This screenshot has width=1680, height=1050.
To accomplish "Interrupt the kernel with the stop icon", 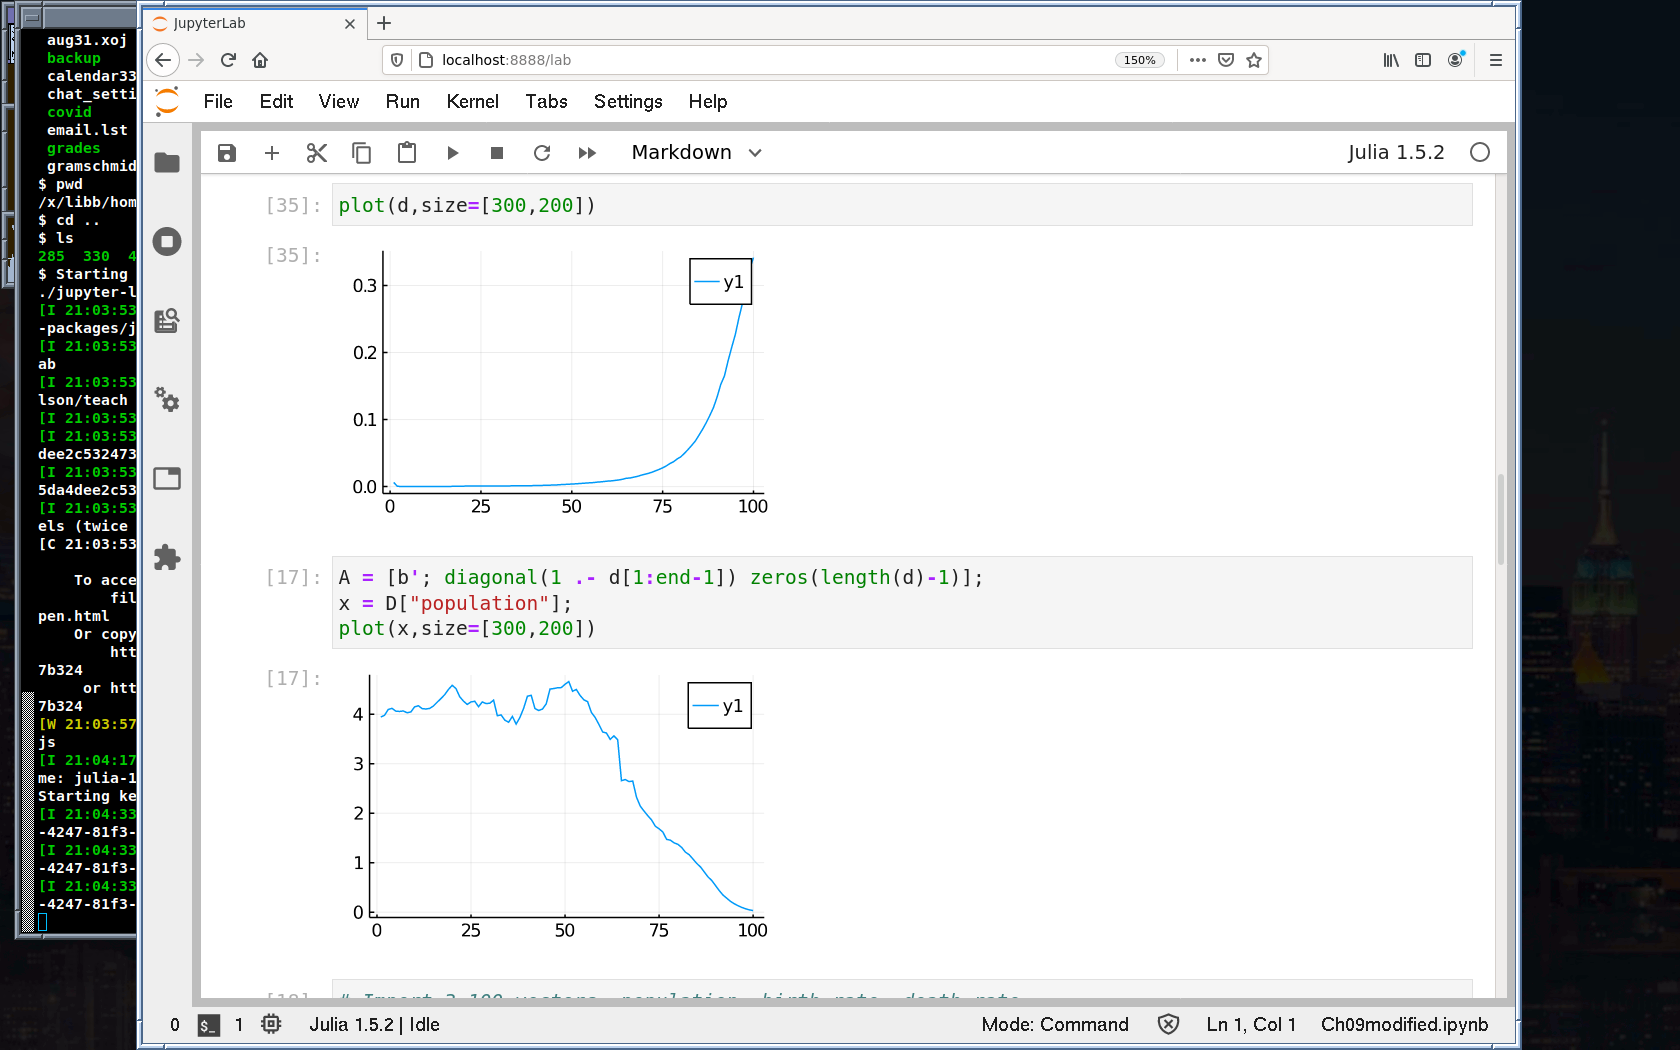I will pyautogui.click(x=497, y=153).
